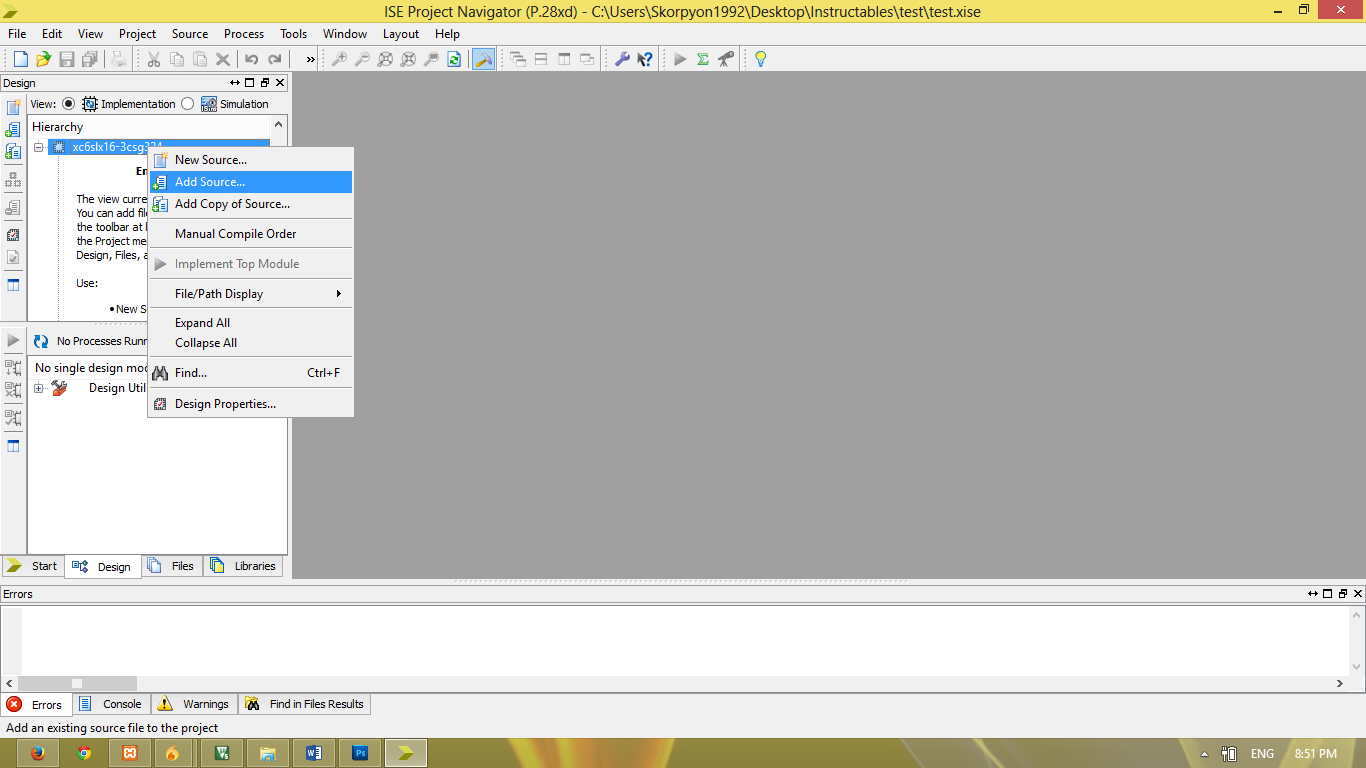1366x768 pixels.
Task: Click the green Refresh toolbar icon
Action: tap(454, 59)
